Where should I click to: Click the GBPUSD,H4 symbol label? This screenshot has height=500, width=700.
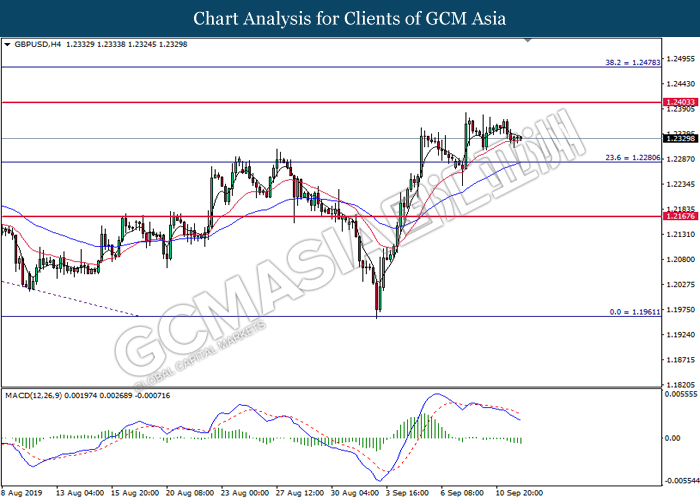click(x=36, y=45)
